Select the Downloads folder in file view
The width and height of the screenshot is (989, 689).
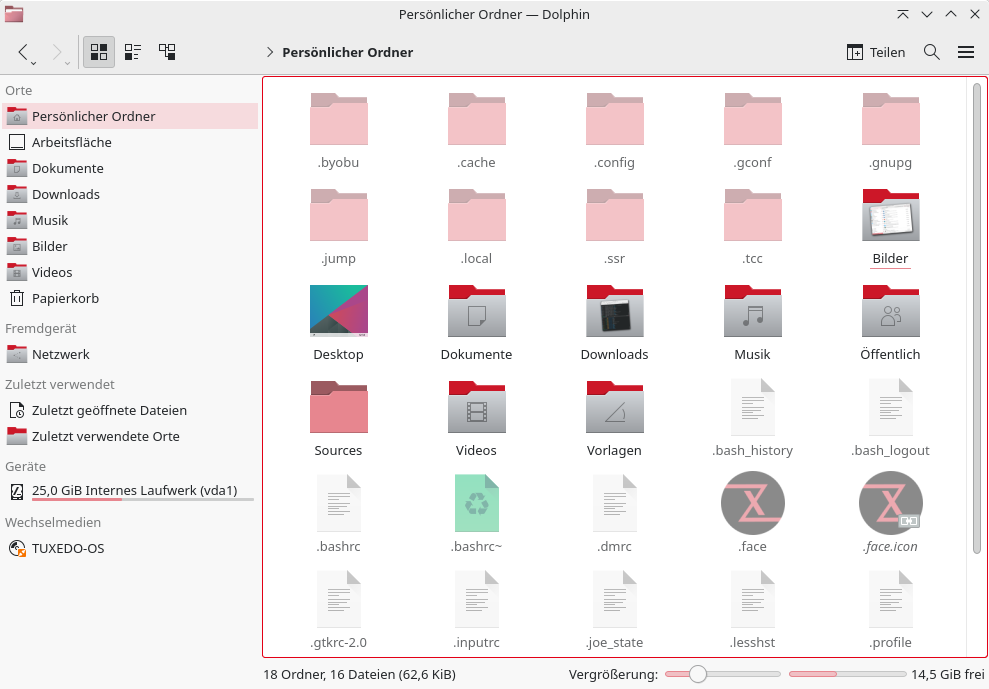(615, 311)
